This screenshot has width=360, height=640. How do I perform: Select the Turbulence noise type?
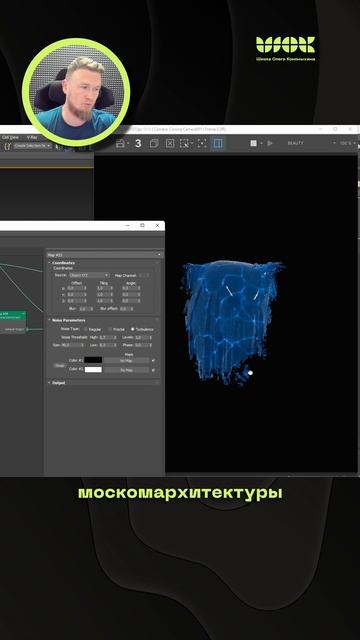pos(142,329)
